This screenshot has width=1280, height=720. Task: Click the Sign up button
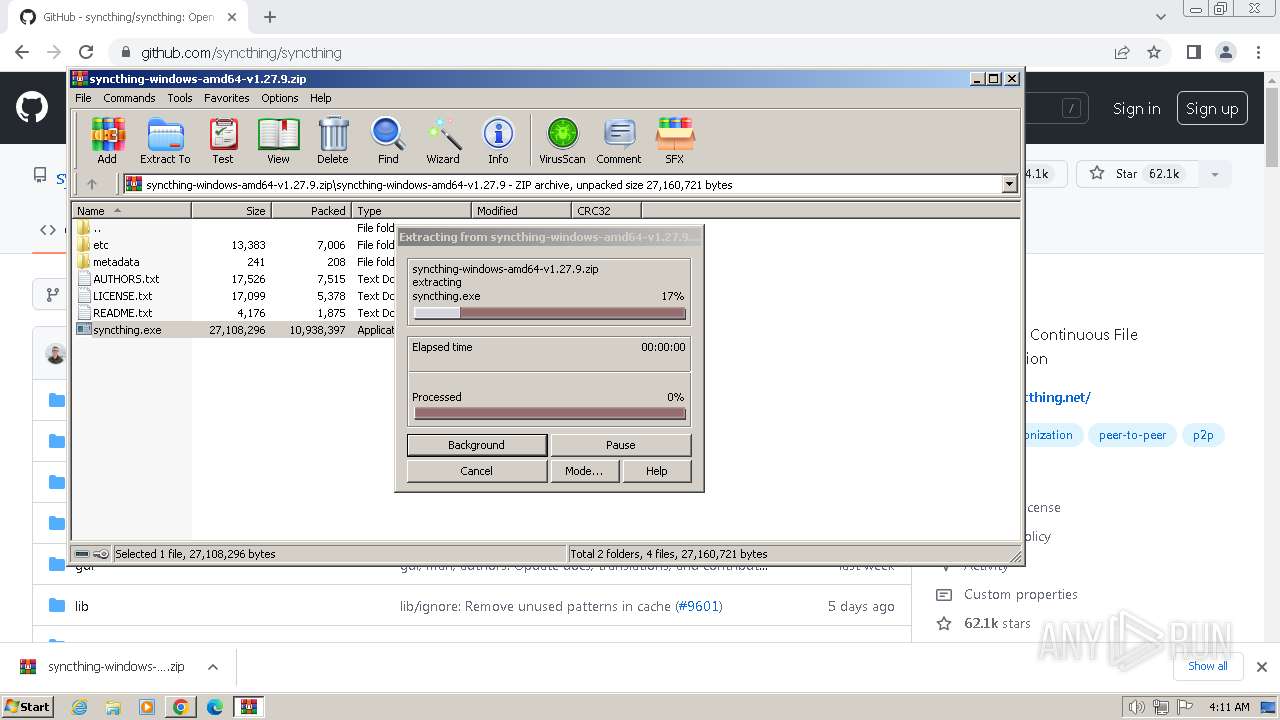1212,108
